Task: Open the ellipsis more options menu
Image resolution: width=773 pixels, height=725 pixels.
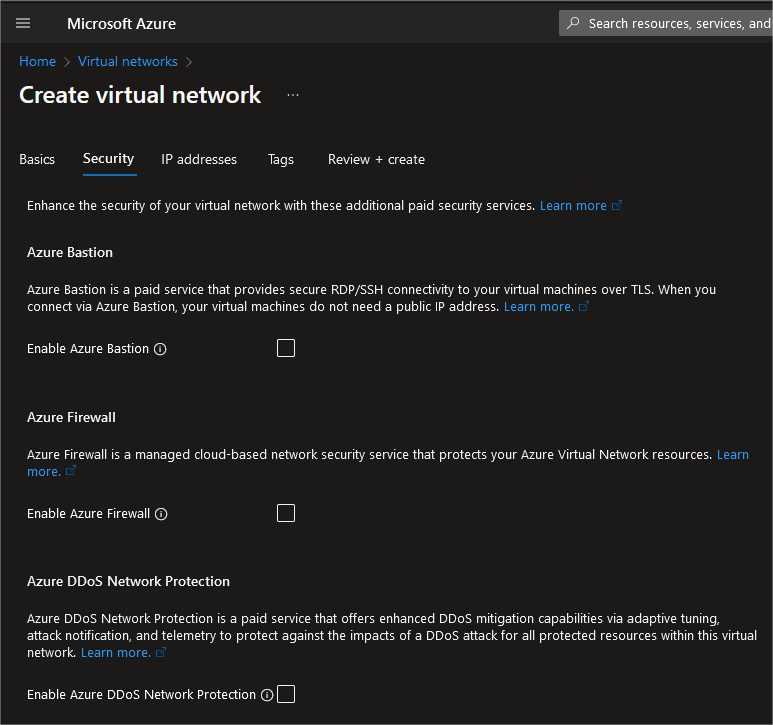Action: [293, 95]
